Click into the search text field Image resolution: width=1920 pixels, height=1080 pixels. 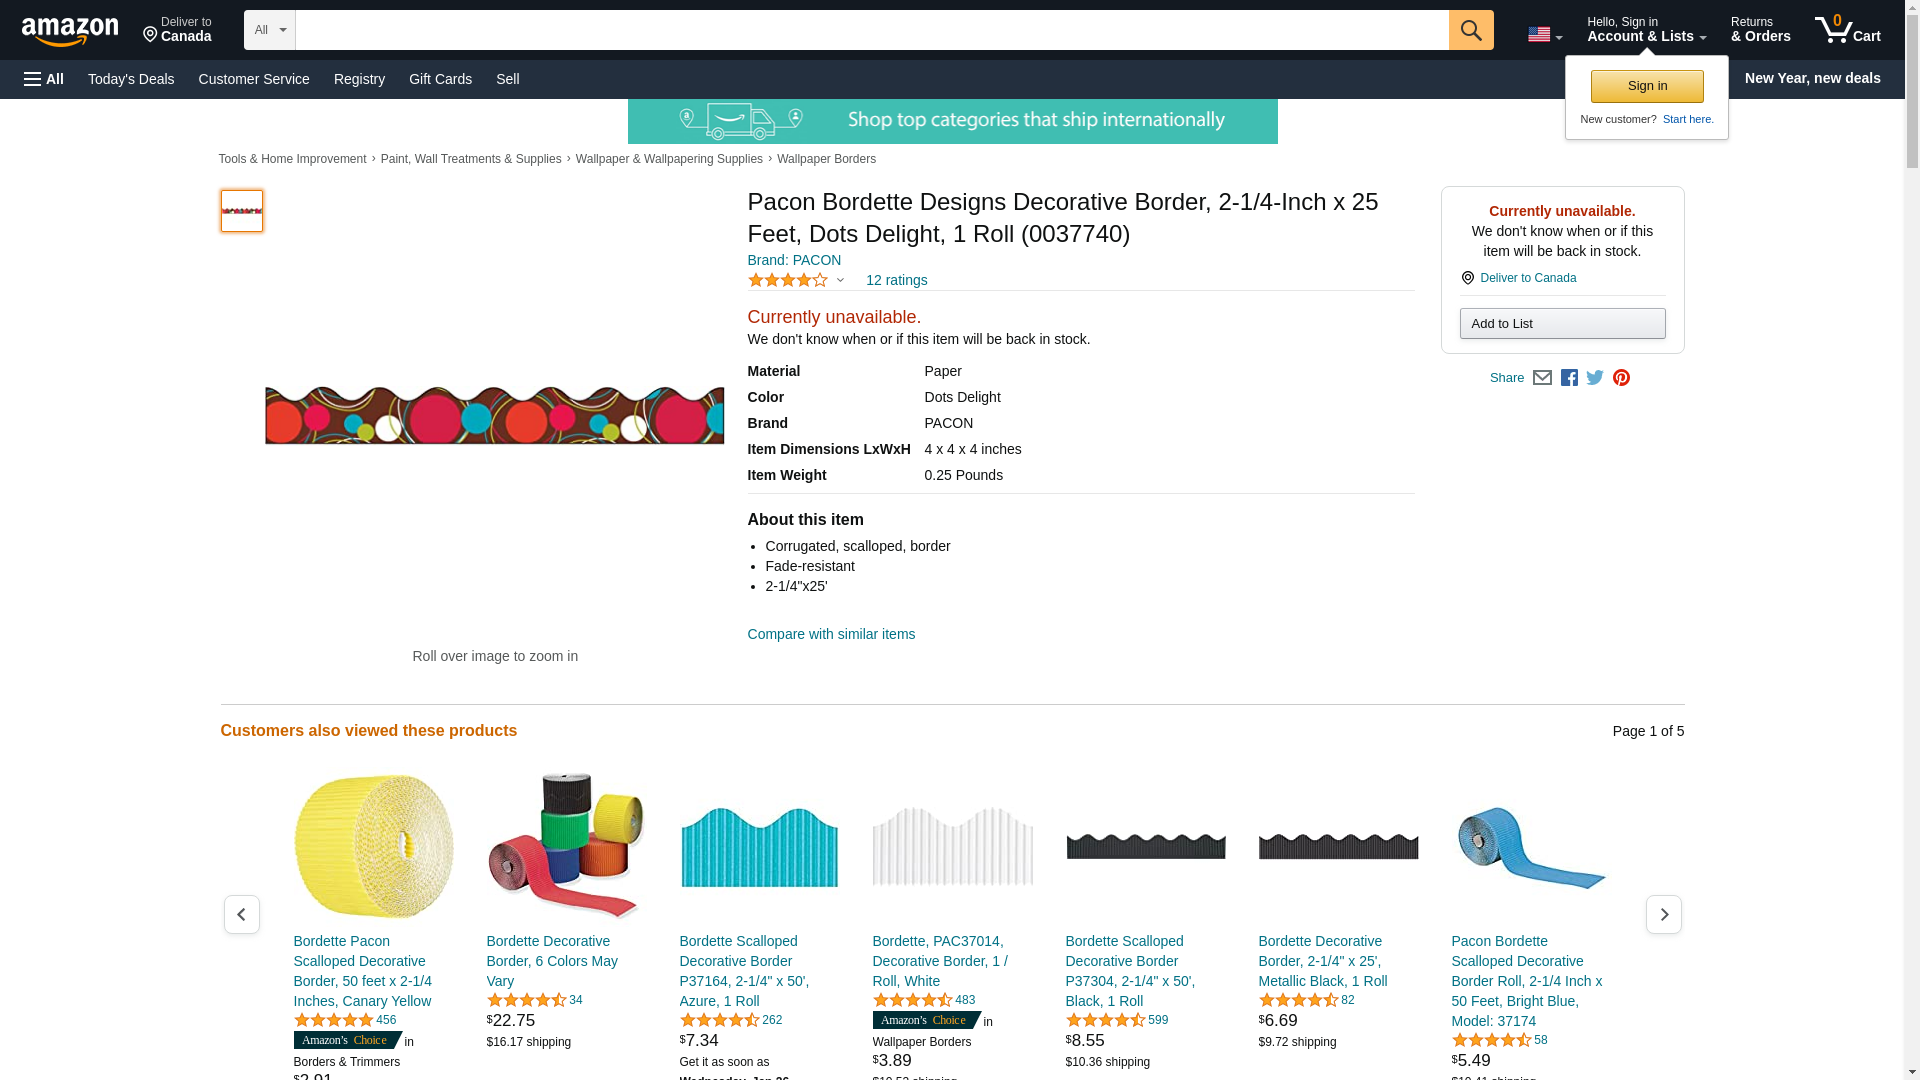[x=870, y=30]
